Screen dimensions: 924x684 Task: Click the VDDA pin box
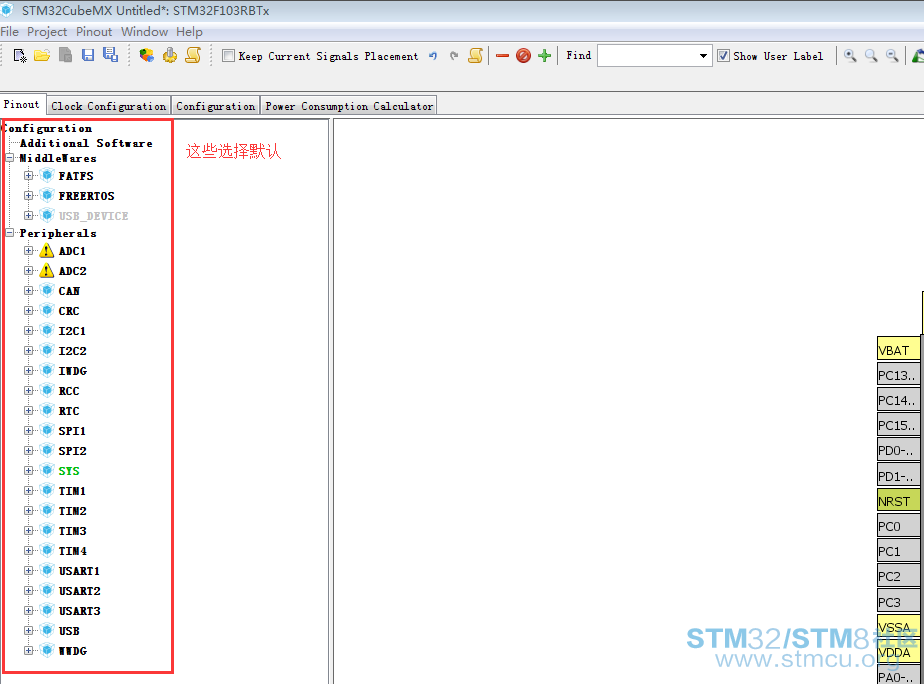click(898, 652)
